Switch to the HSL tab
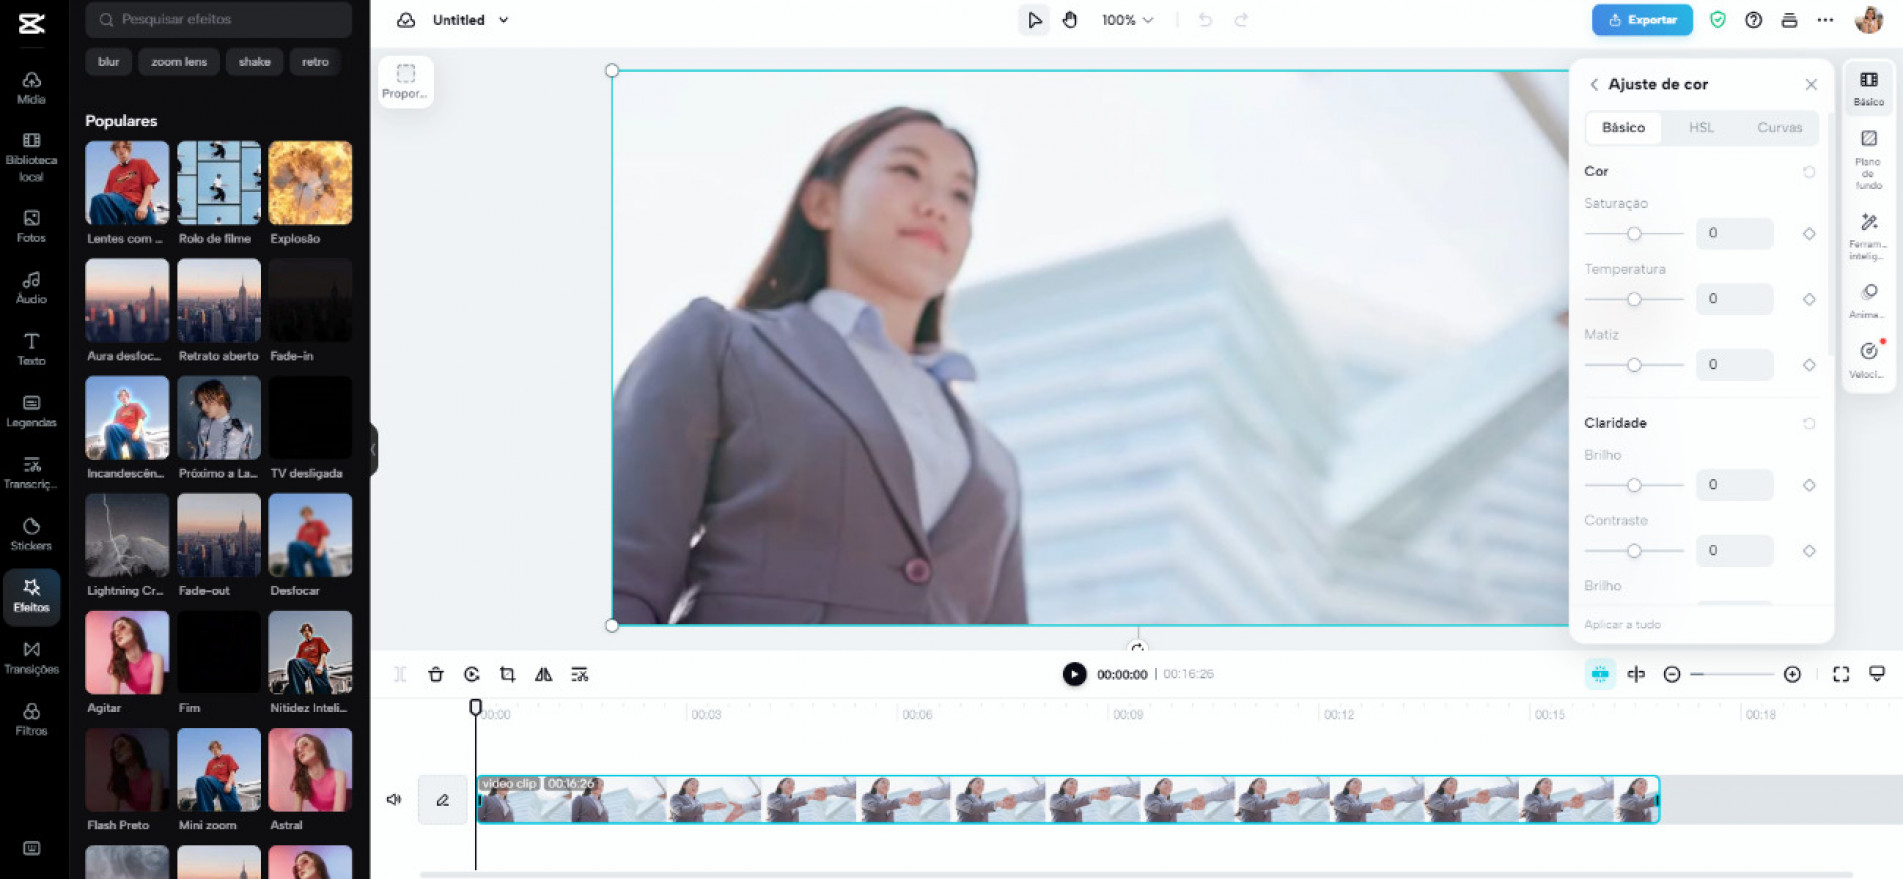The height and width of the screenshot is (879, 1903). pos(1701,128)
